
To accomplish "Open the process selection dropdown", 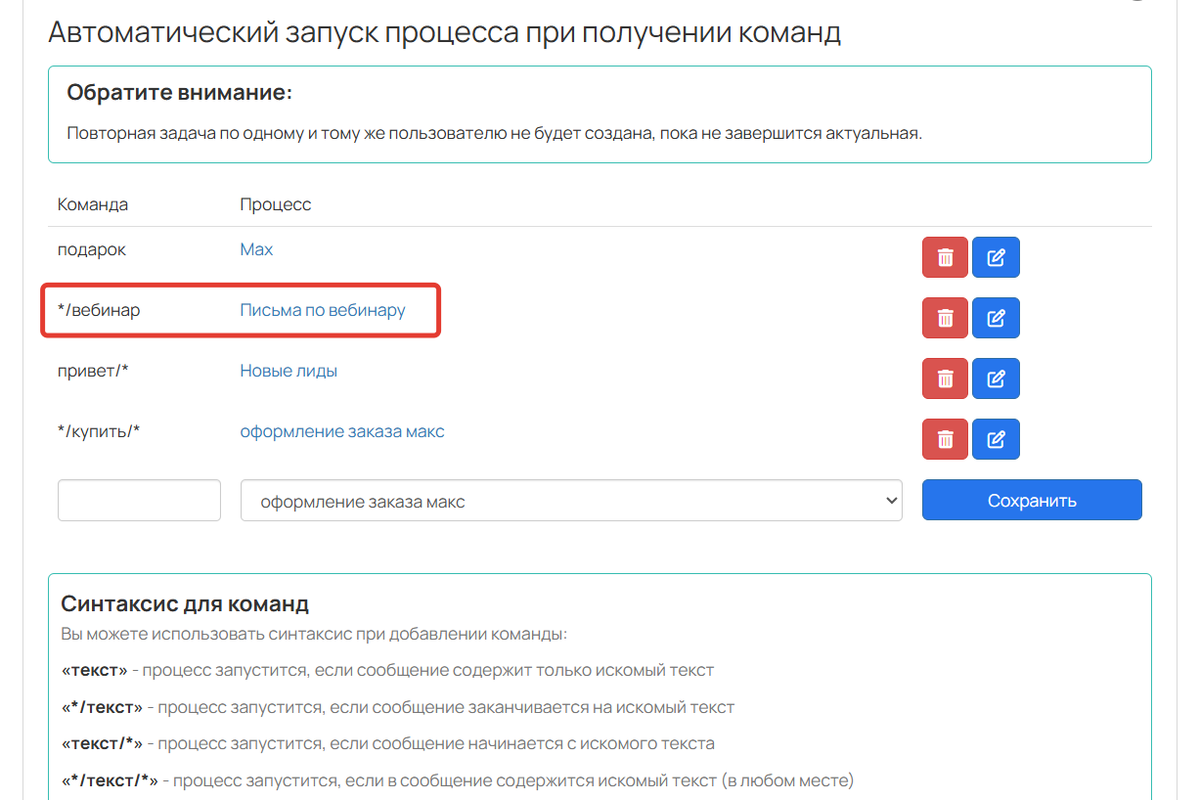I will click(x=571, y=500).
